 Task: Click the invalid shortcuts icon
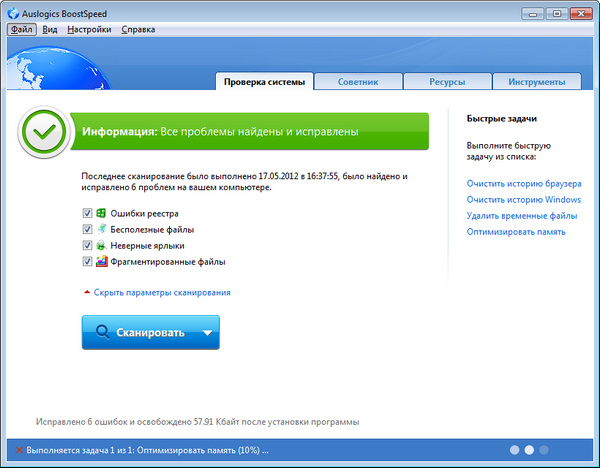pos(101,245)
